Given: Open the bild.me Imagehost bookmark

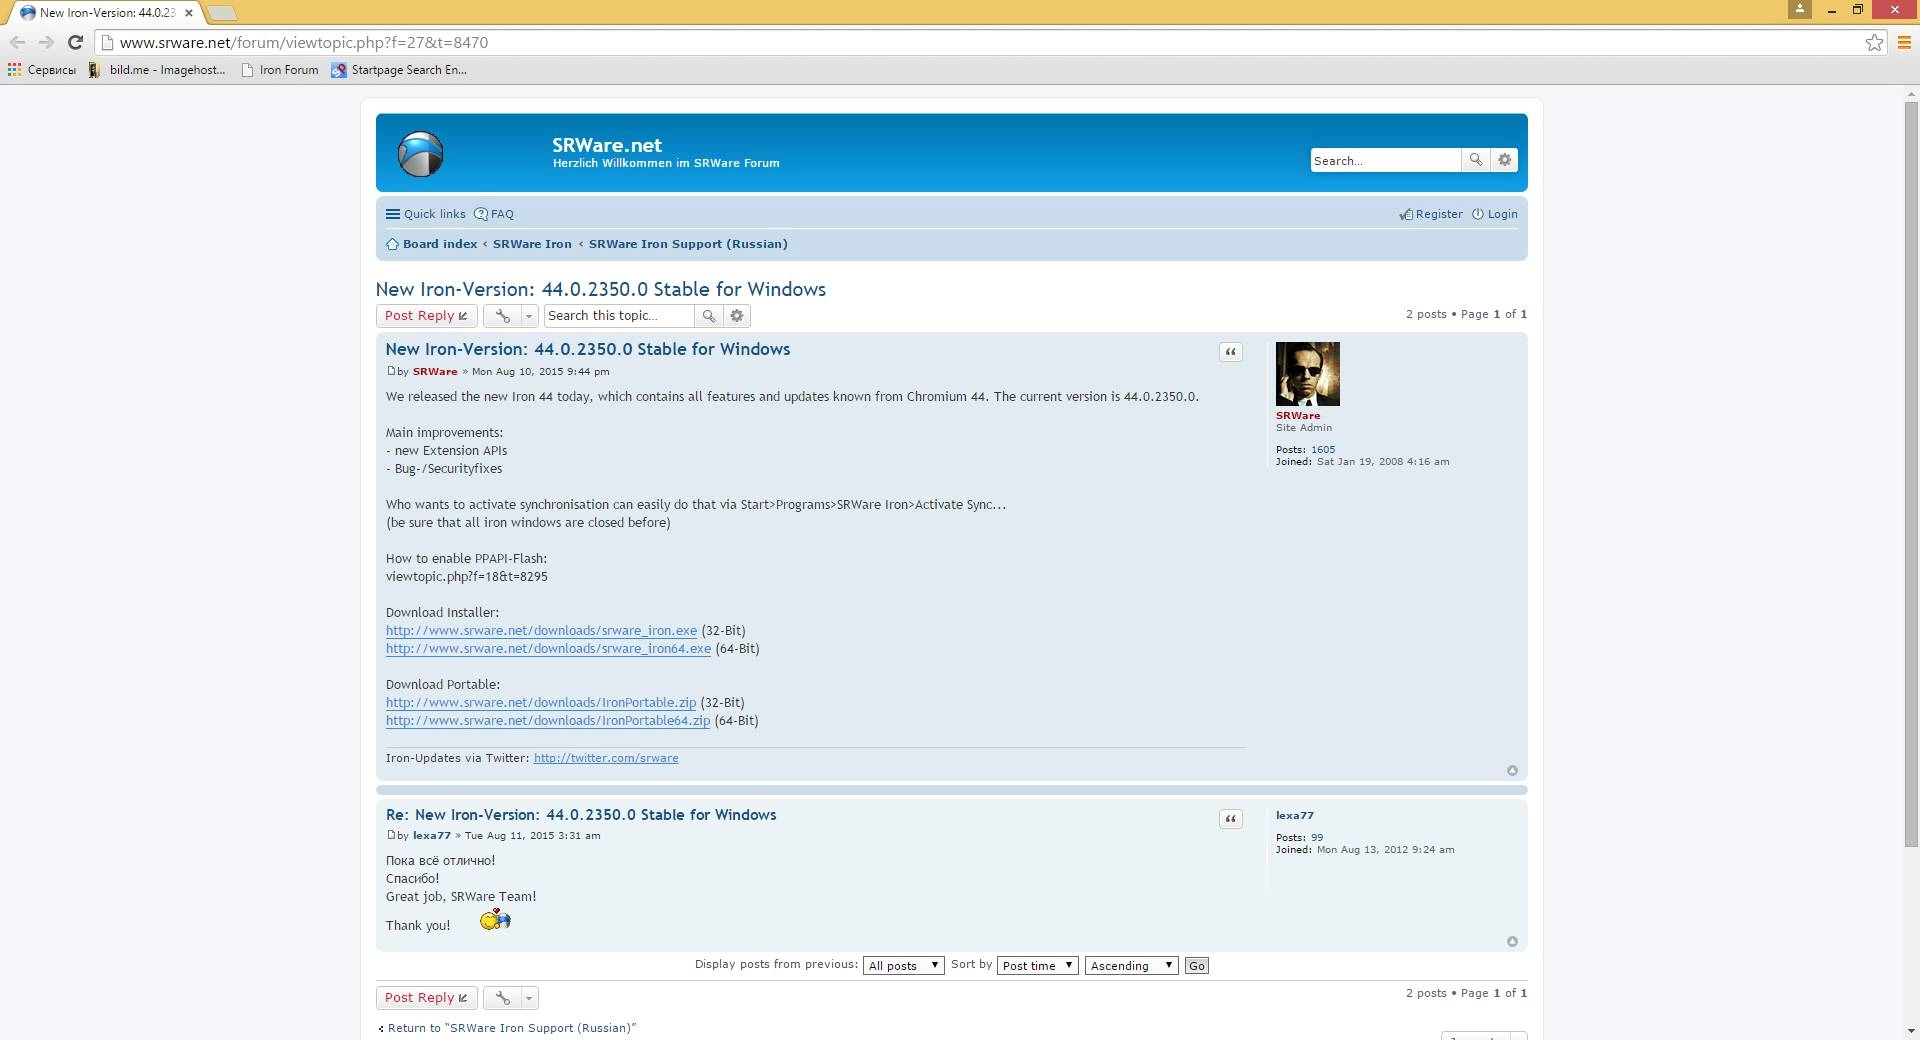Looking at the screenshot, I should click(x=157, y=70).
